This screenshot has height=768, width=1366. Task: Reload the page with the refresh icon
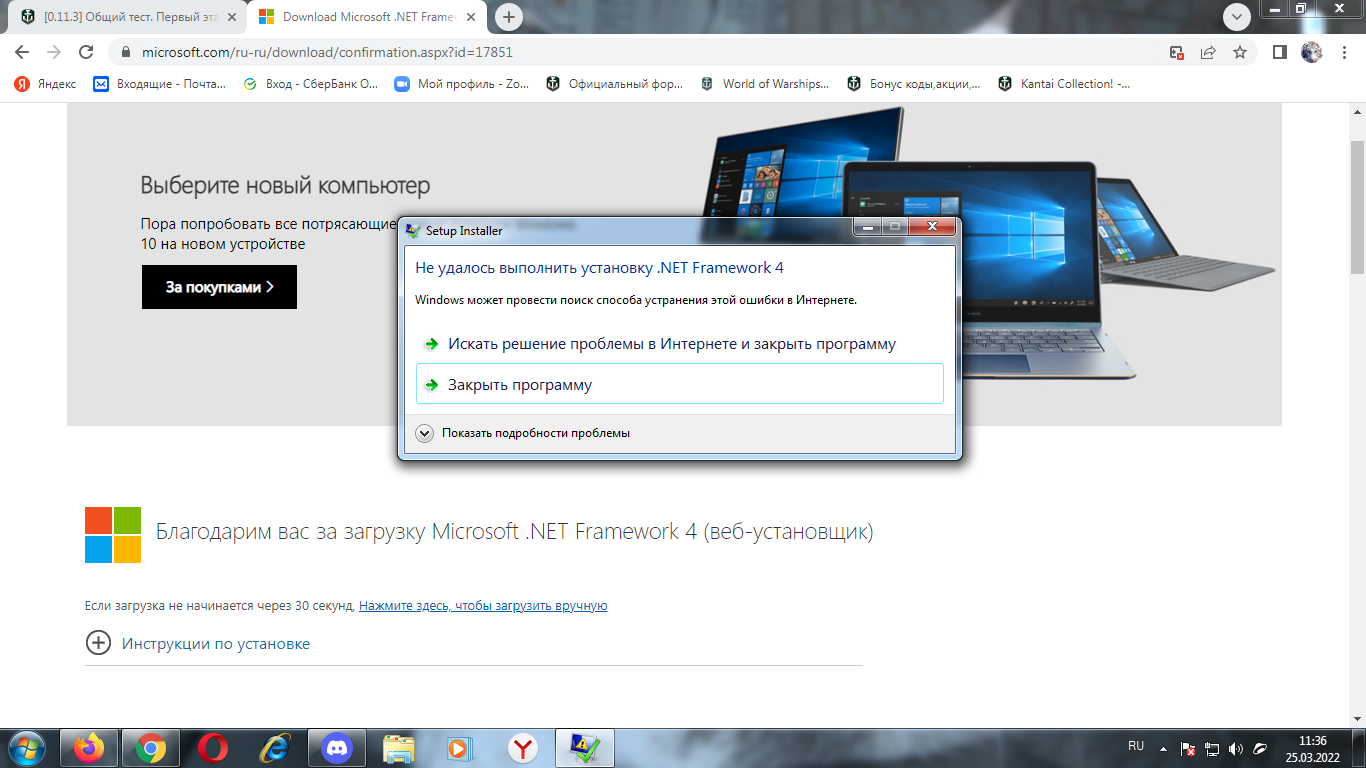[x=86, y=52]
